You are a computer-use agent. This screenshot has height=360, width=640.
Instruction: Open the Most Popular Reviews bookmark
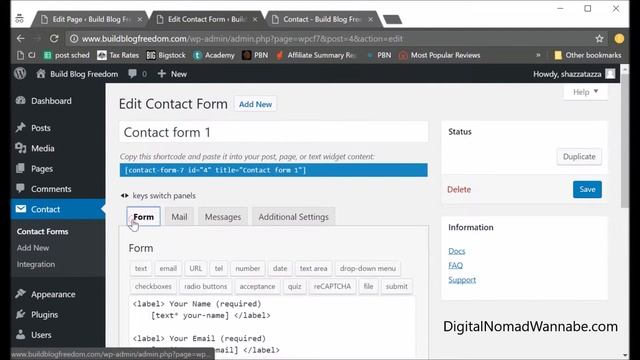click(440, 55)
